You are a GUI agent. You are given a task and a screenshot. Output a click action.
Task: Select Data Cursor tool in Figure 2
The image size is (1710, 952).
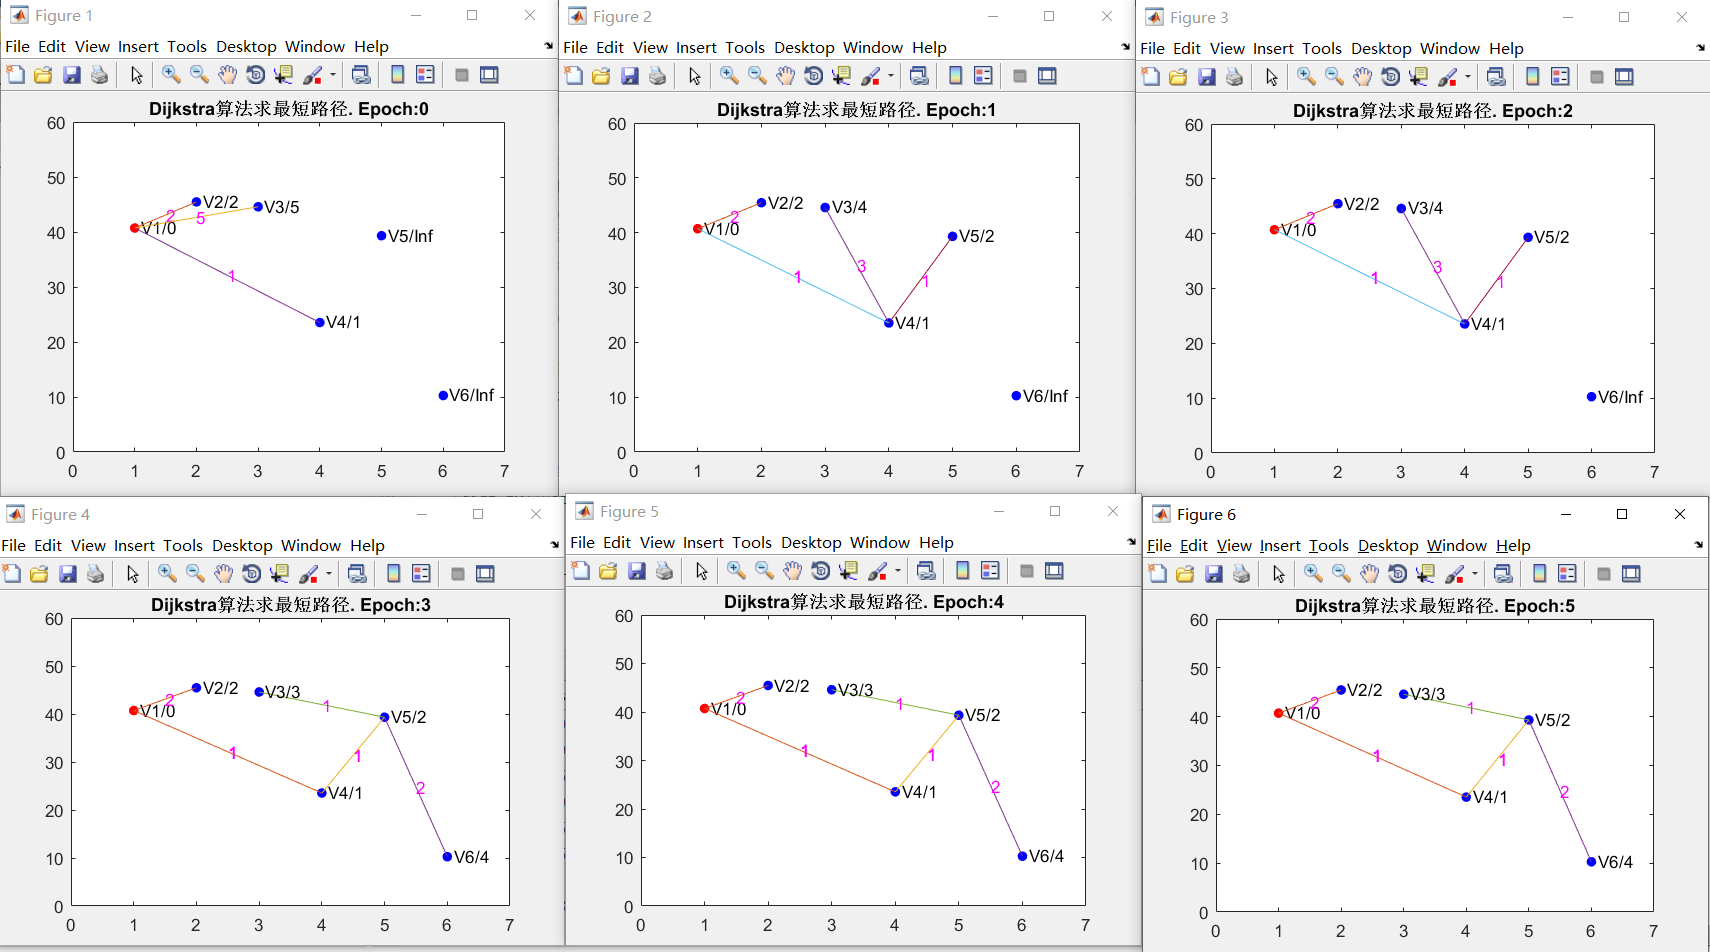click(841, 76)
